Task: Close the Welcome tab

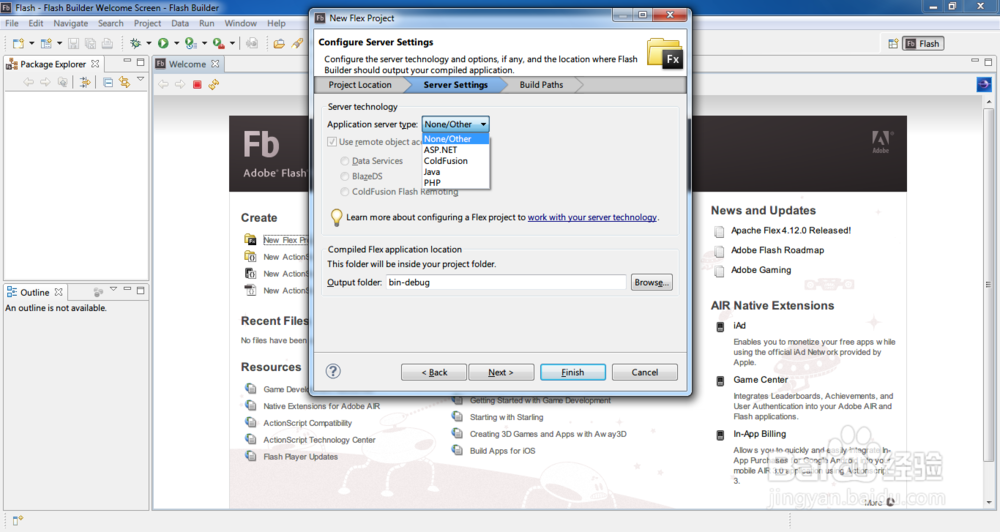Action: (215, 64)
